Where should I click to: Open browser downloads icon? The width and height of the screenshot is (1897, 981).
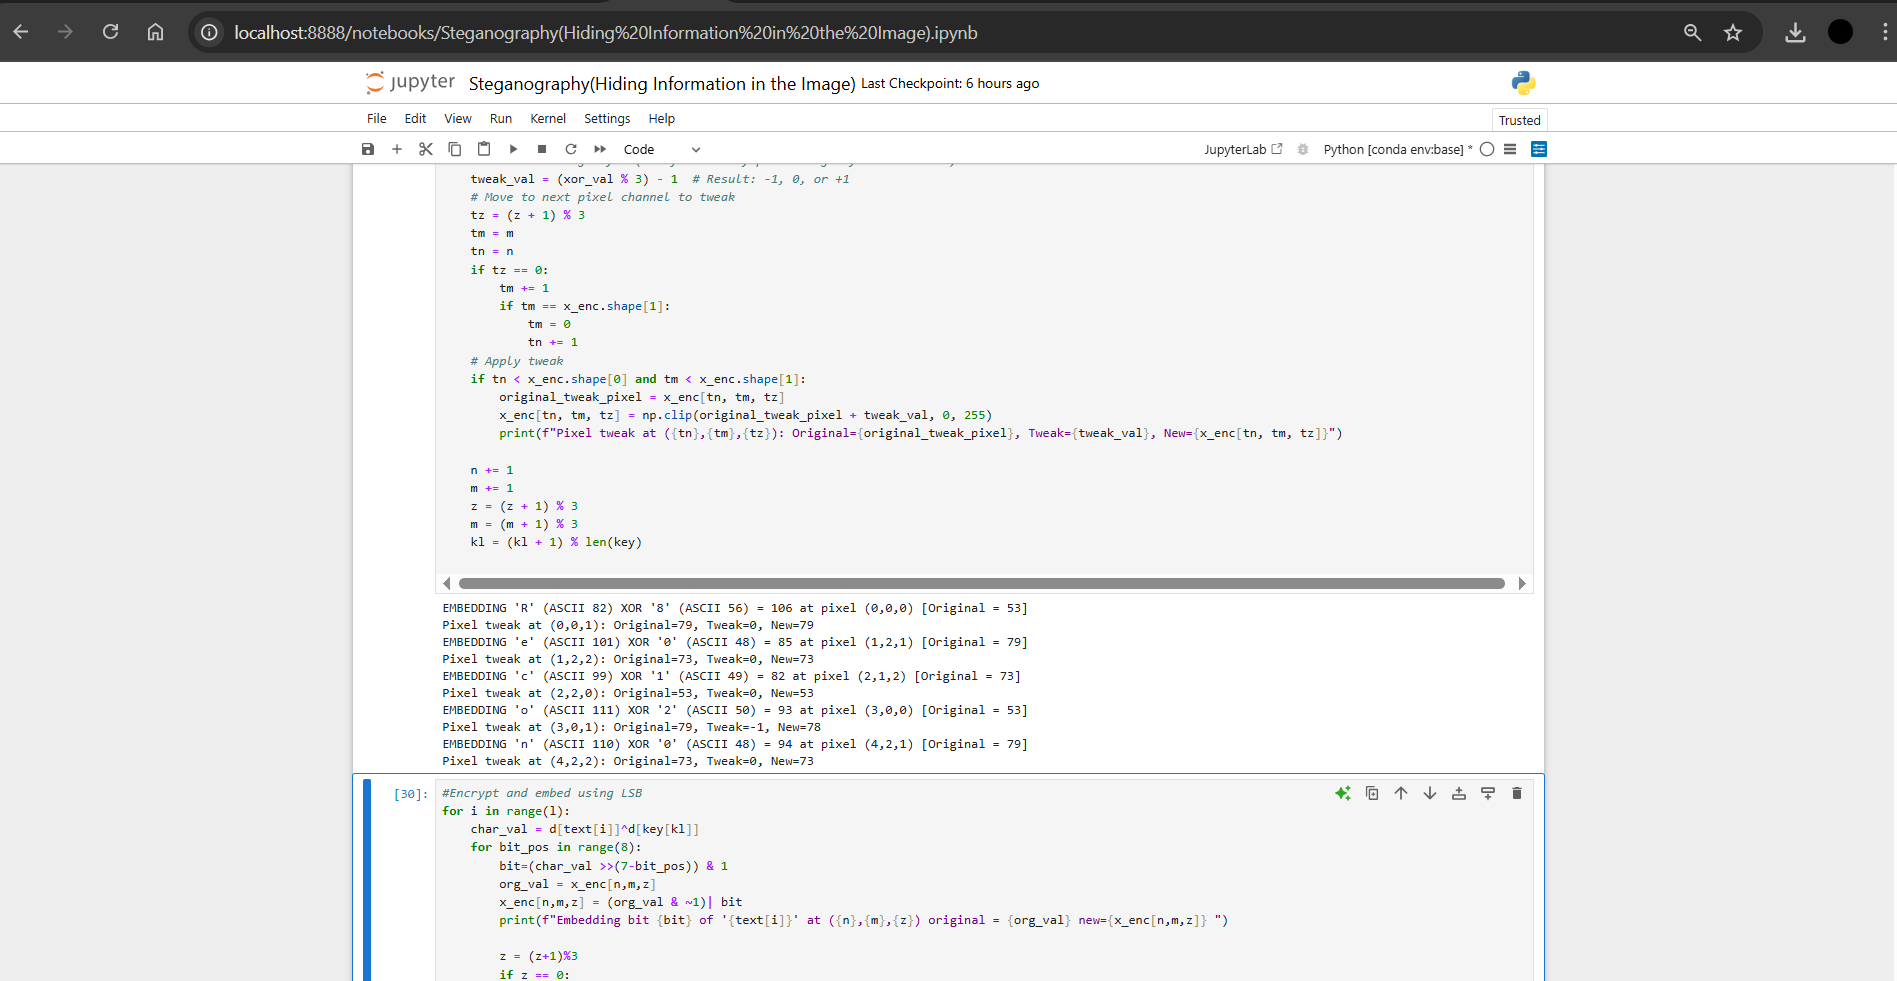pos(1796,33)
